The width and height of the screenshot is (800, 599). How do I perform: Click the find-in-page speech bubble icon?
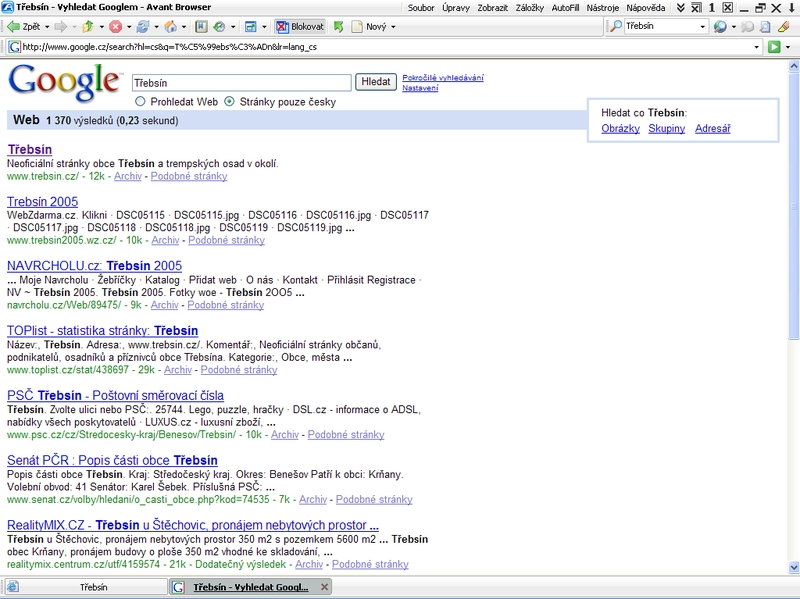tap(747, 27)
